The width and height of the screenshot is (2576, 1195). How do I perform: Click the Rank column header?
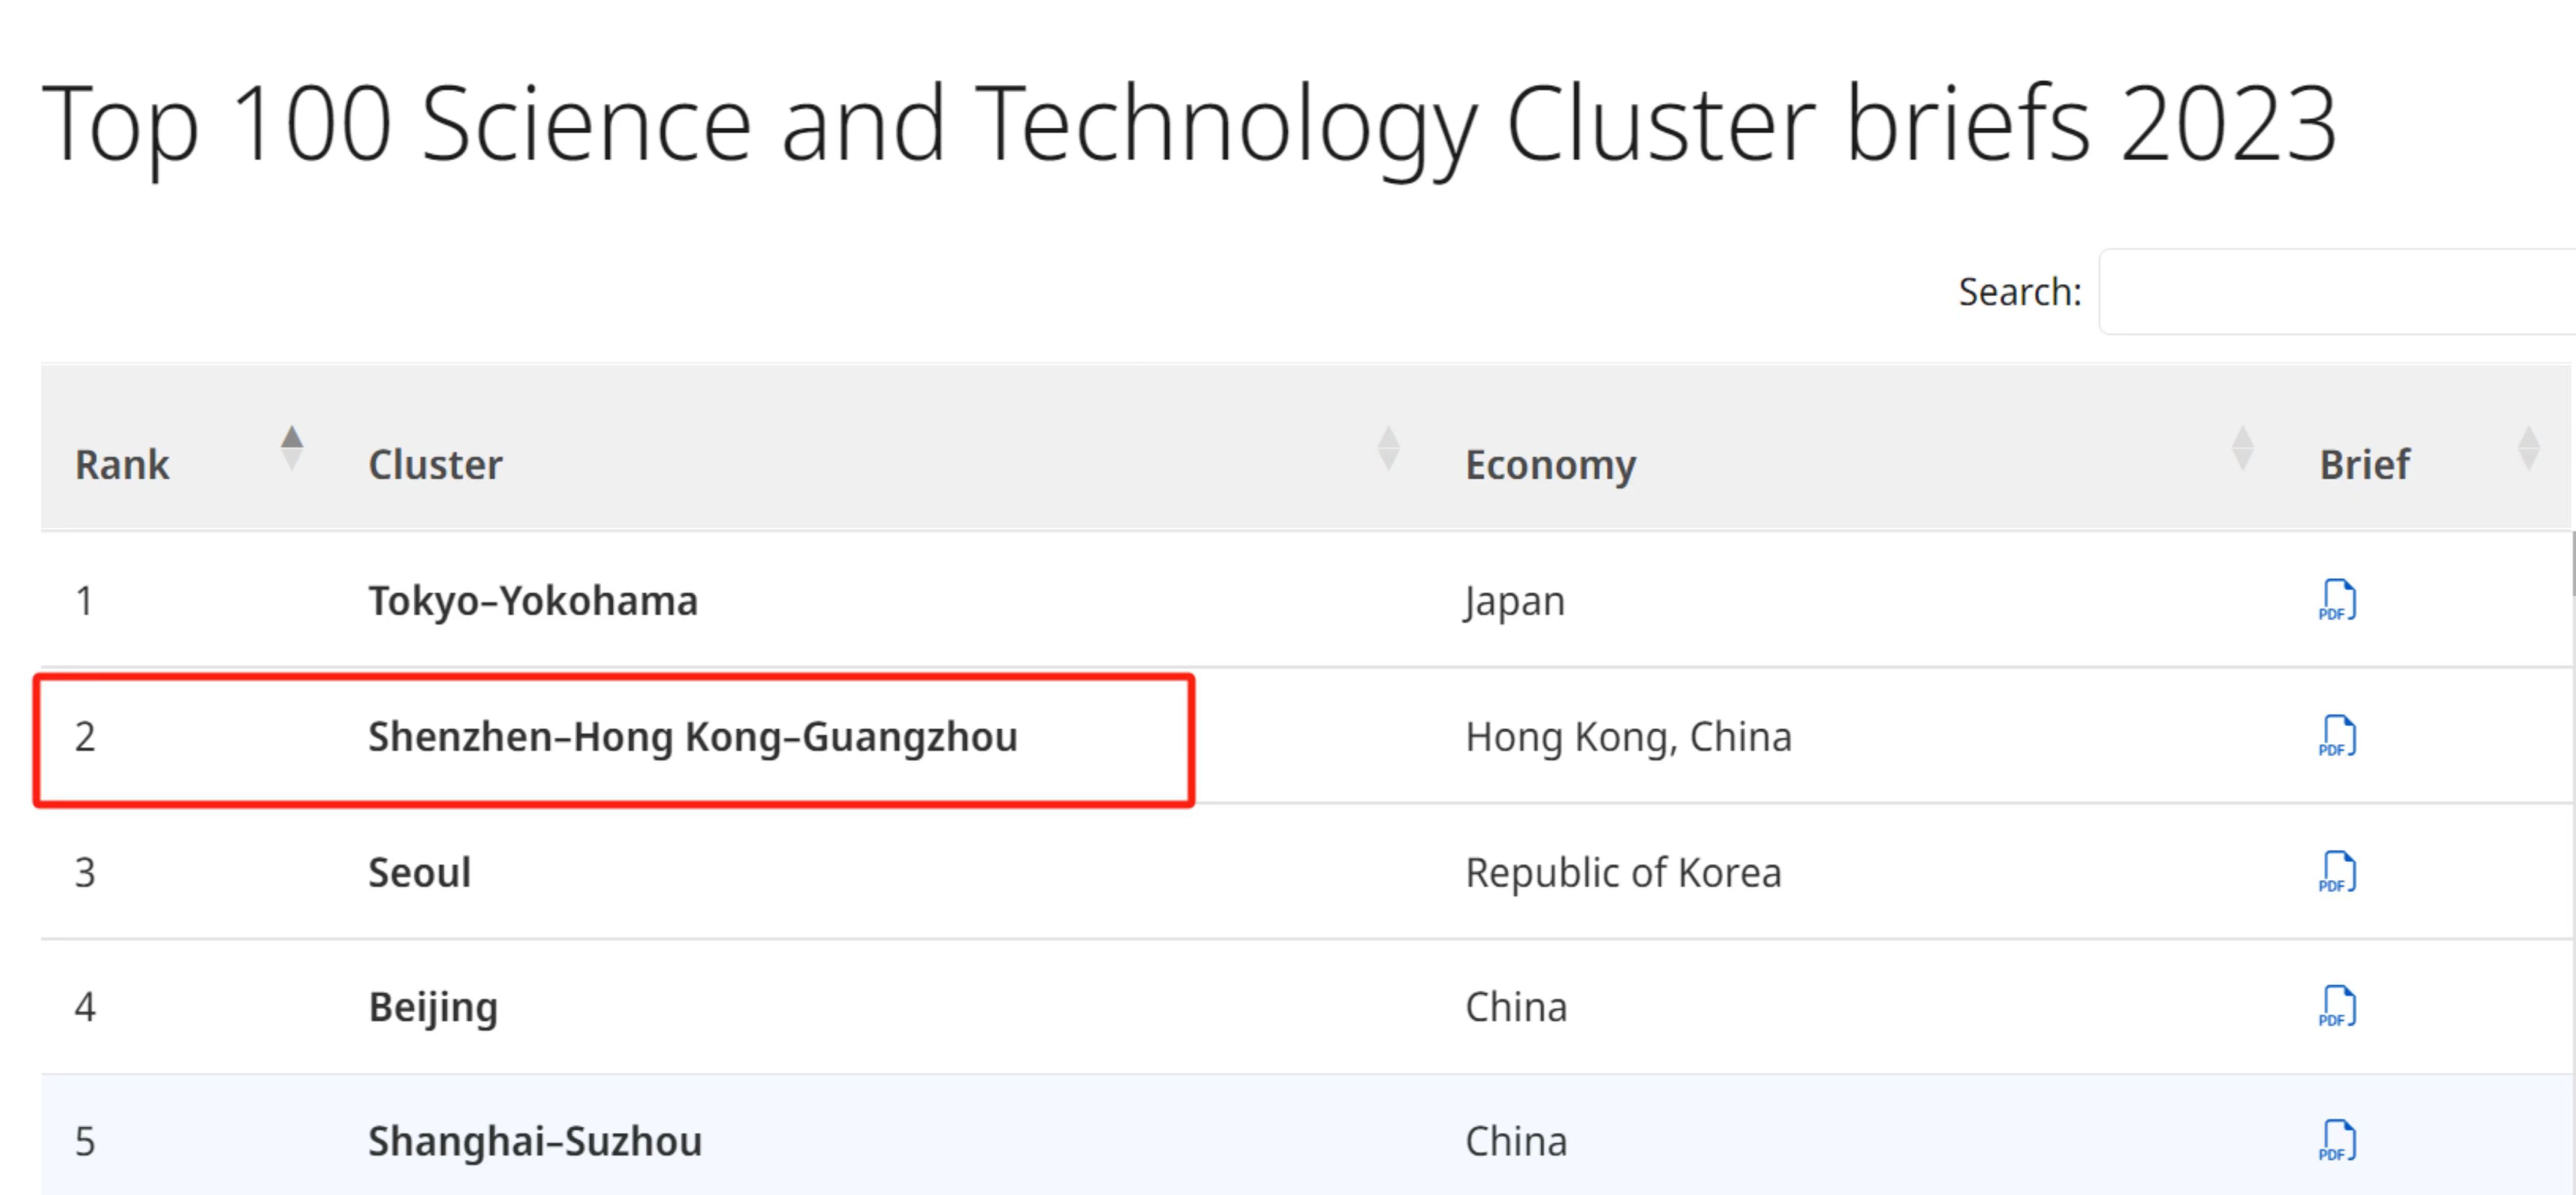[x=122, y=465]
